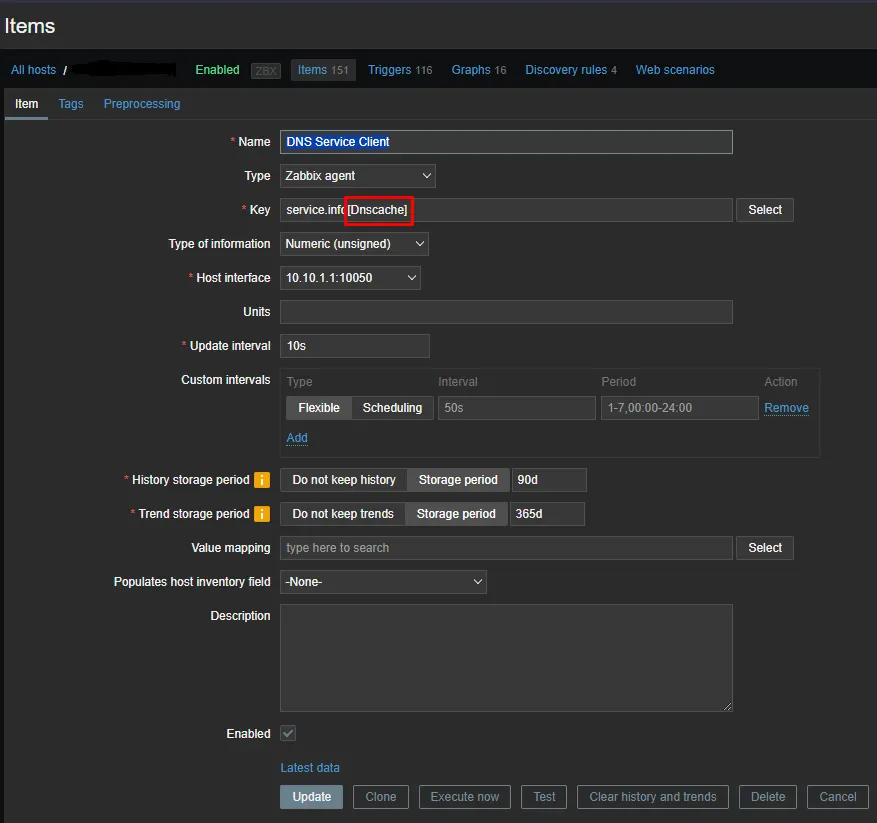
Task: Expand Type of information dropdown
Action: (x=354, y=244)
